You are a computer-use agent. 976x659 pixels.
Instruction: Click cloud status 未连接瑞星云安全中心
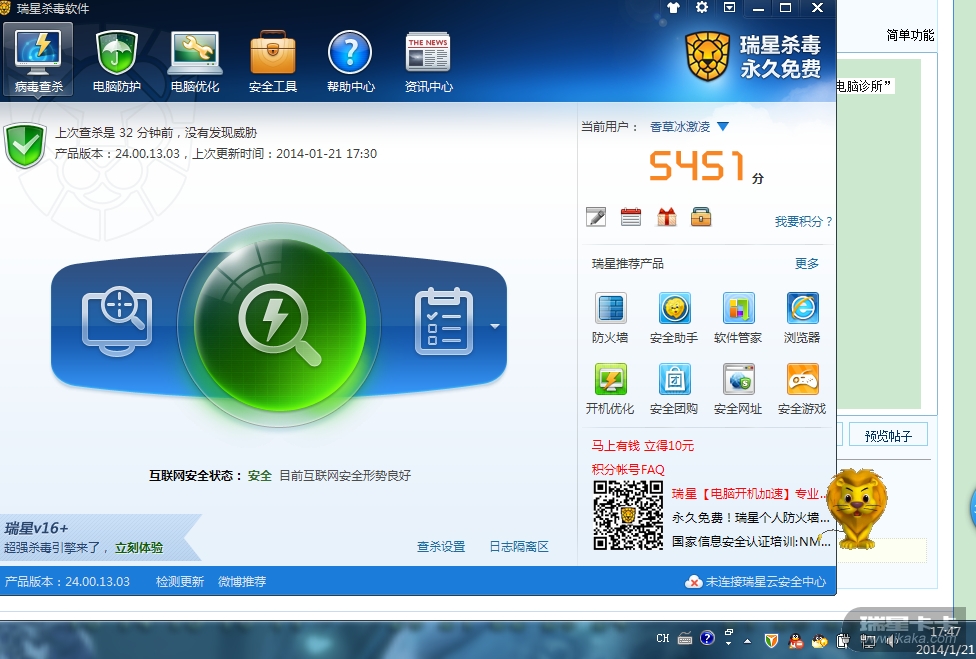pyautogui.click(x=756, y=582)
